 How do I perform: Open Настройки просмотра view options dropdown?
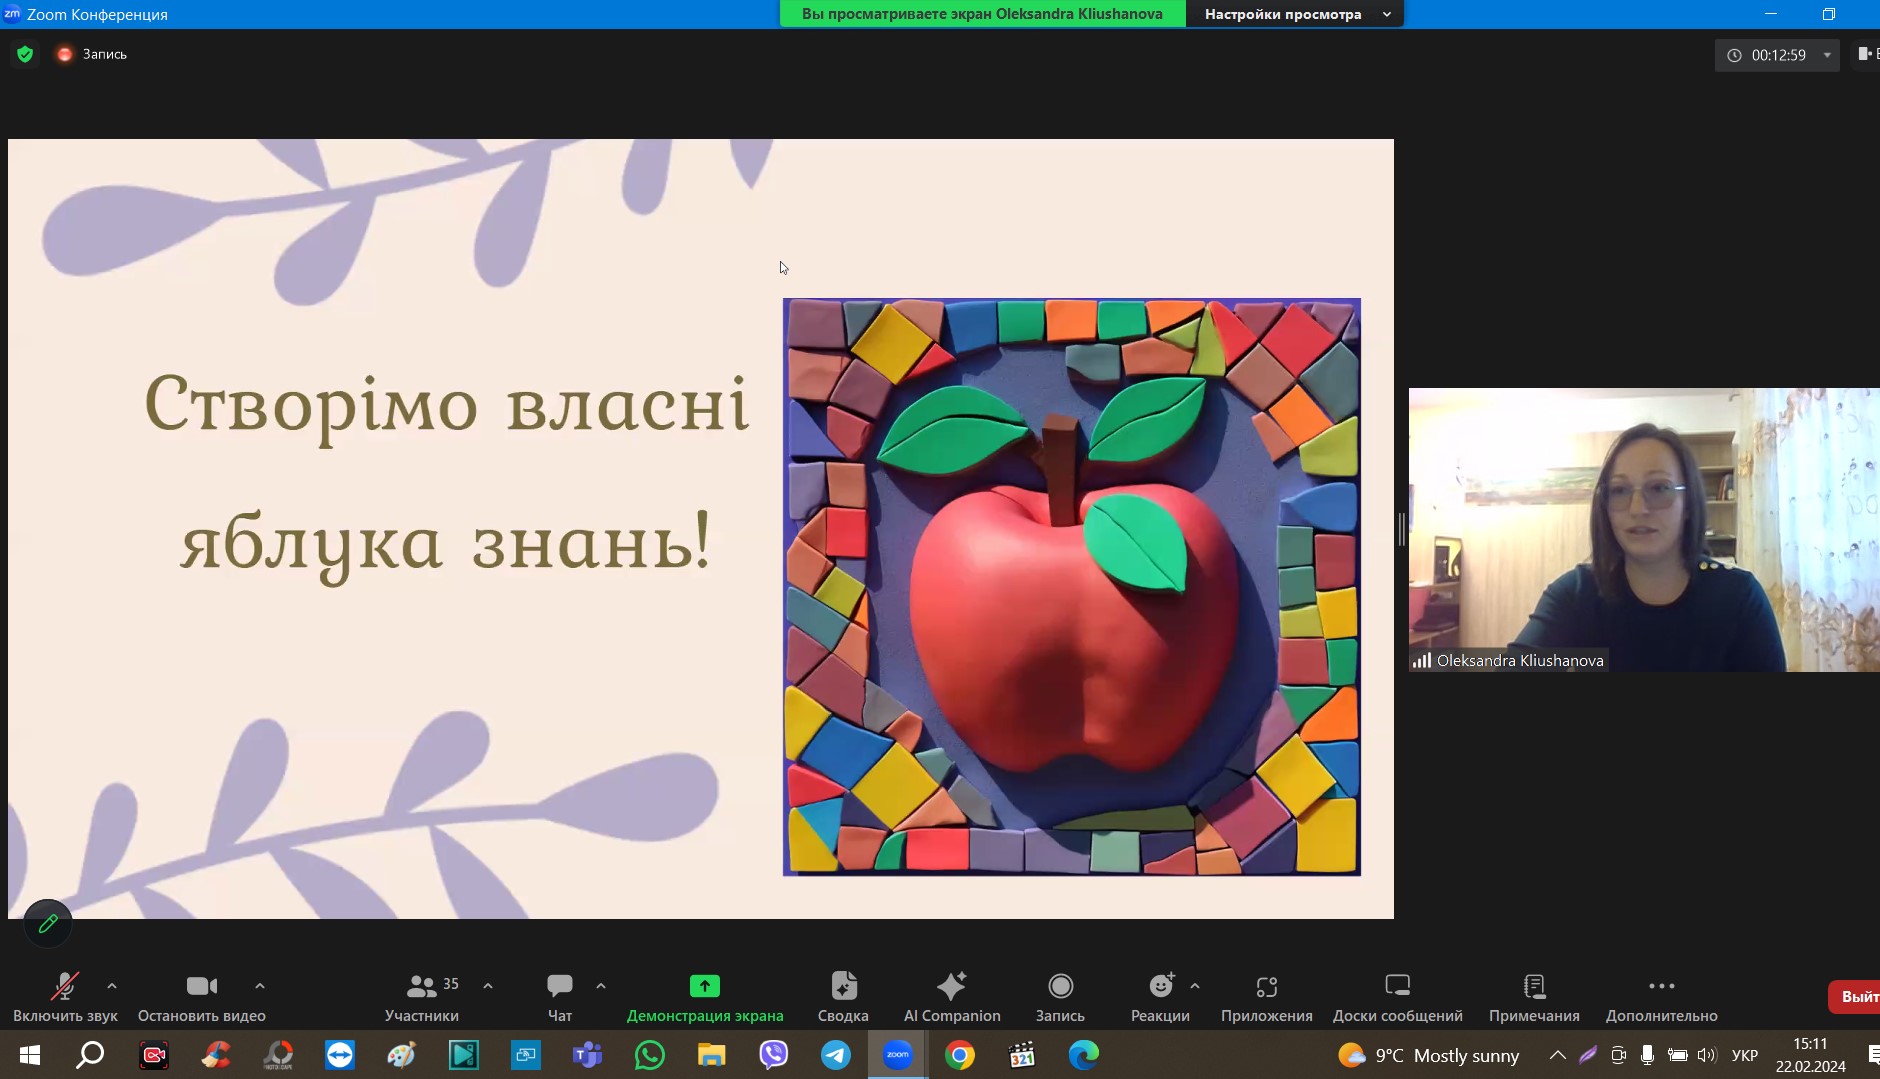1295,14
